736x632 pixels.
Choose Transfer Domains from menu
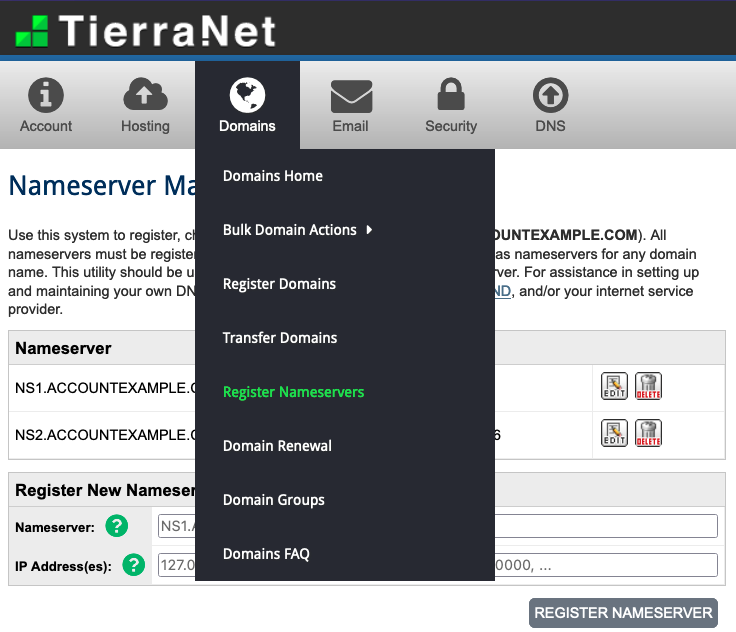[x=280, y=338]
